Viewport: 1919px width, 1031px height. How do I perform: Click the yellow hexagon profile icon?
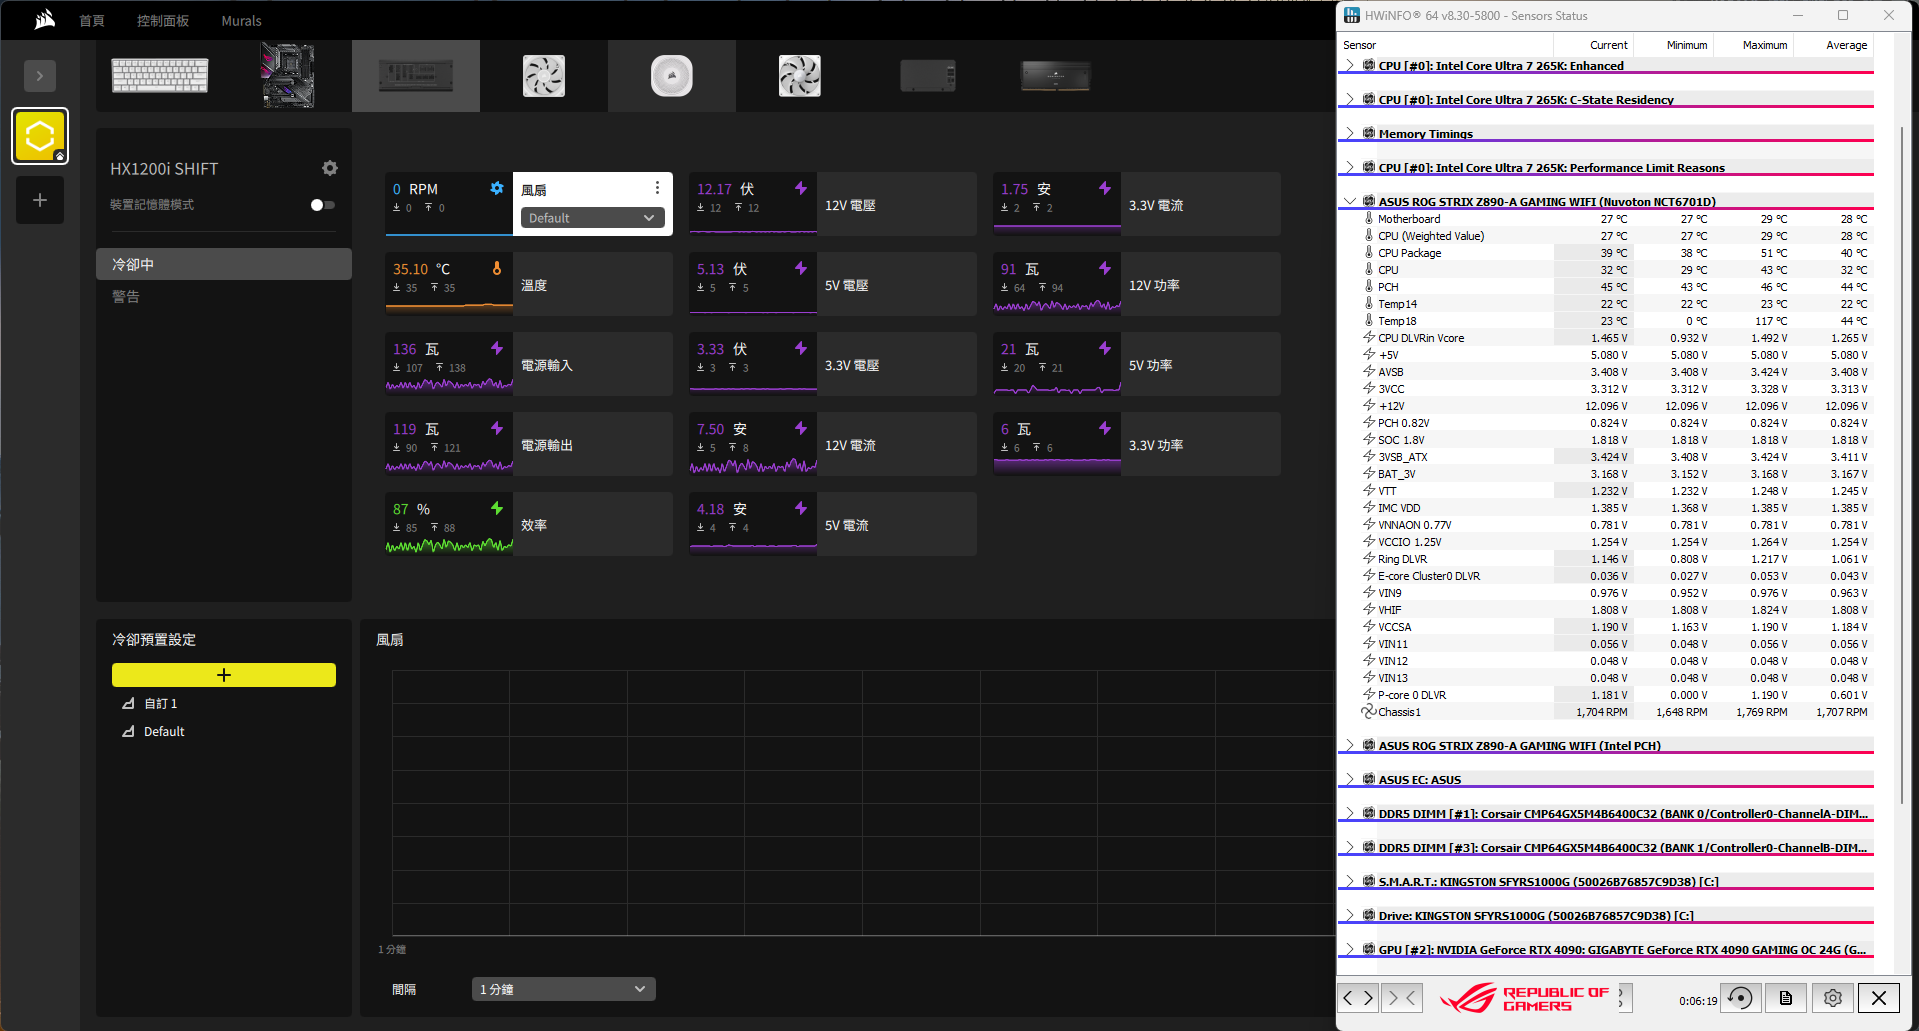[40, 136]
